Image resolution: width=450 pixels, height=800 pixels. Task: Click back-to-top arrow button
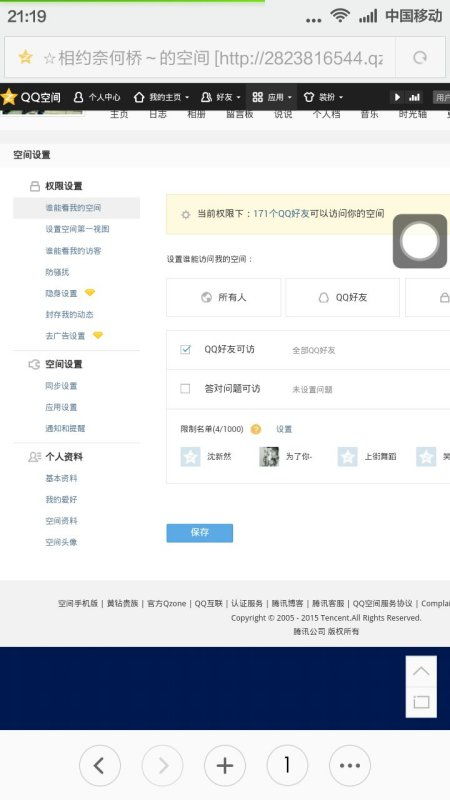421,671
